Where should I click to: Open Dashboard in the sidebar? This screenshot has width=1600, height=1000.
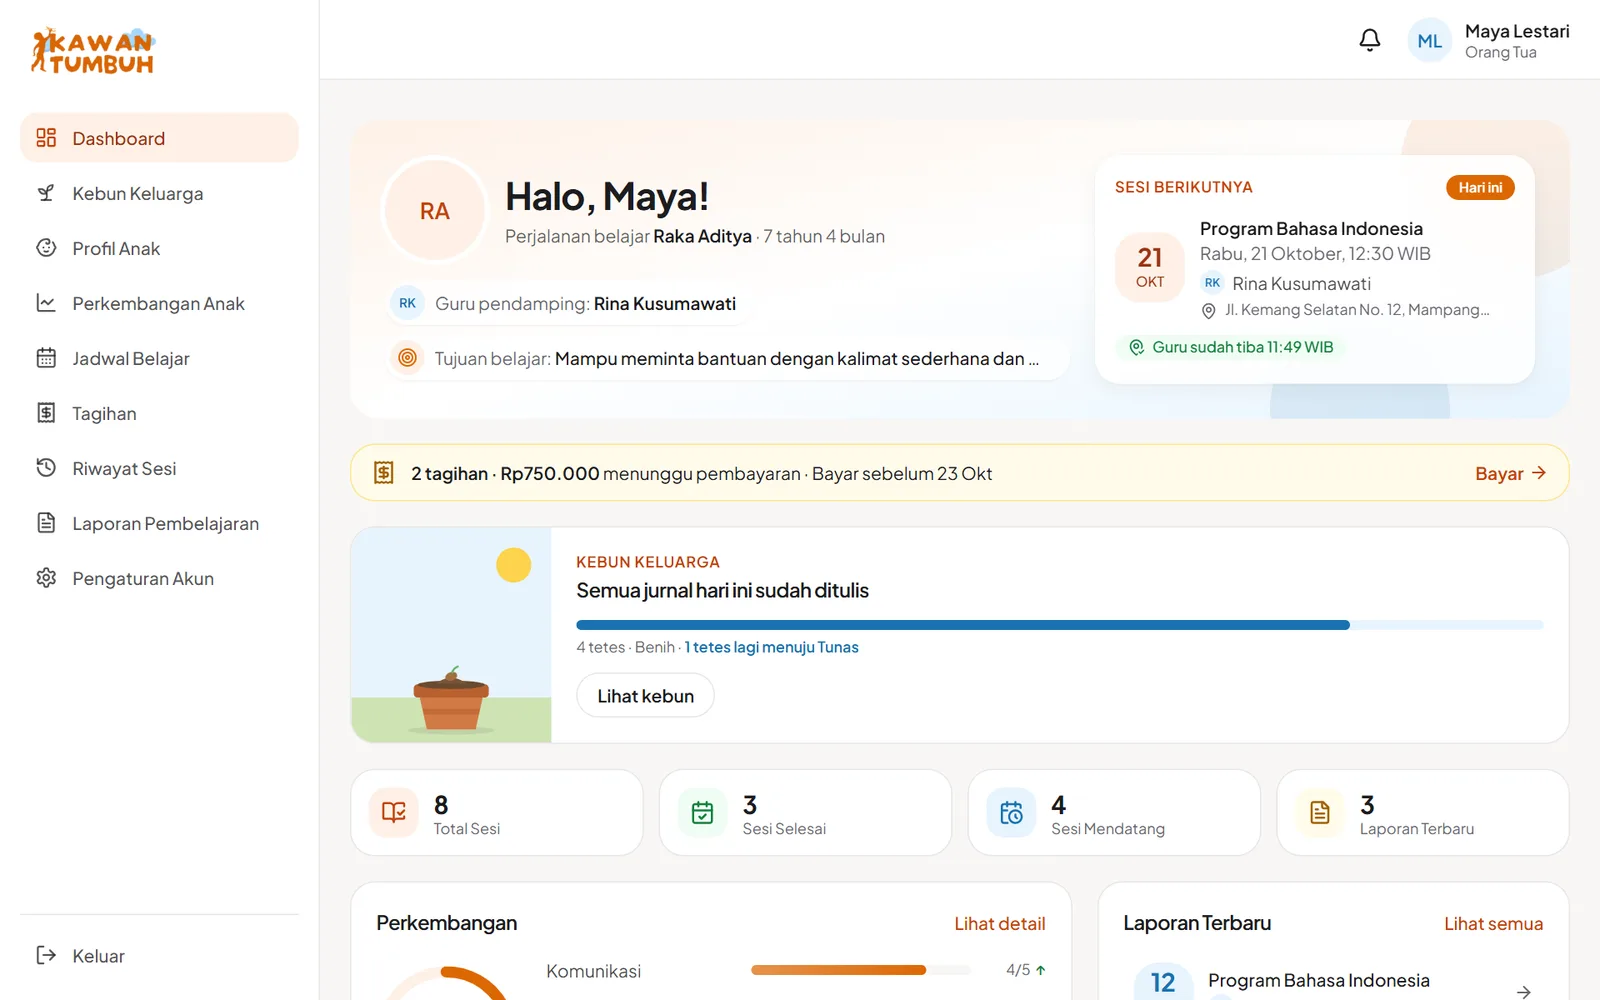point(159,138)
